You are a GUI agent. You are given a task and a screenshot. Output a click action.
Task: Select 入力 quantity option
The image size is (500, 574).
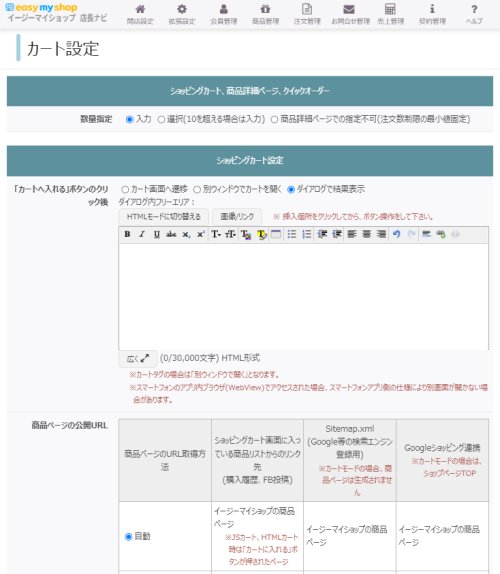click(x=129, y=119)
